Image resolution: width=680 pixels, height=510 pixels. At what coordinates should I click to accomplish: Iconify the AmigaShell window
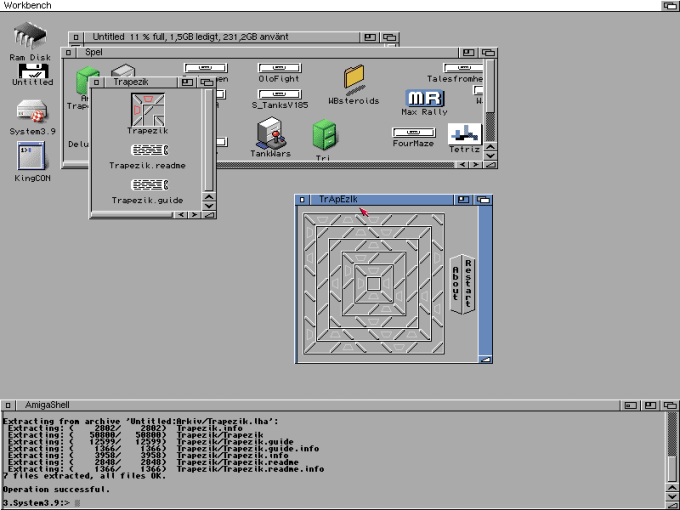[x=631, y=405]
